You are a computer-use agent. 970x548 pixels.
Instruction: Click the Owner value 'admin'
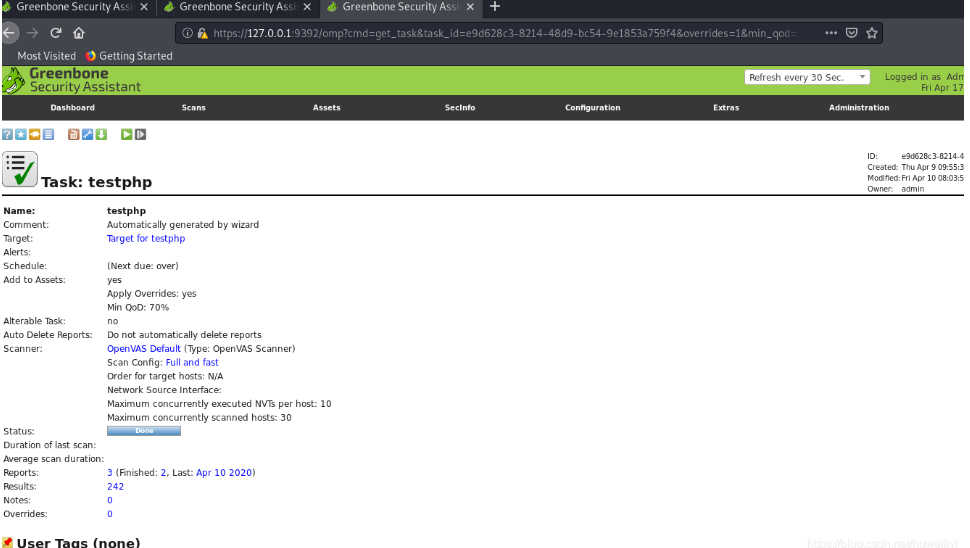click(912, 189)
